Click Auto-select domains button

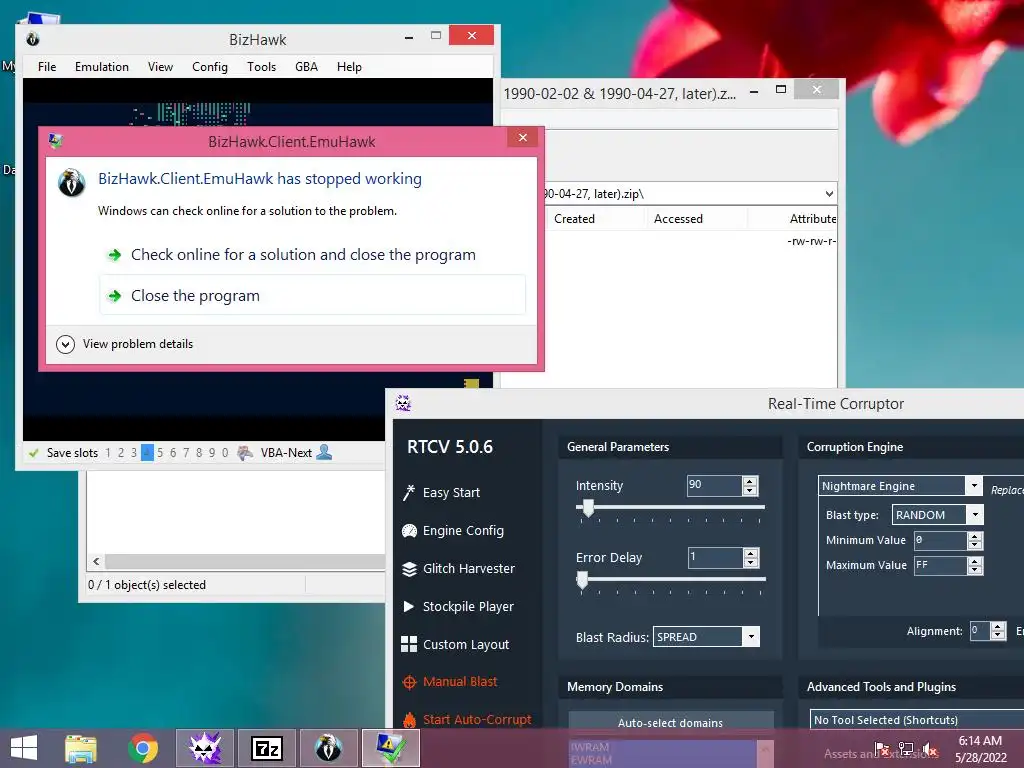click(671, 722)
